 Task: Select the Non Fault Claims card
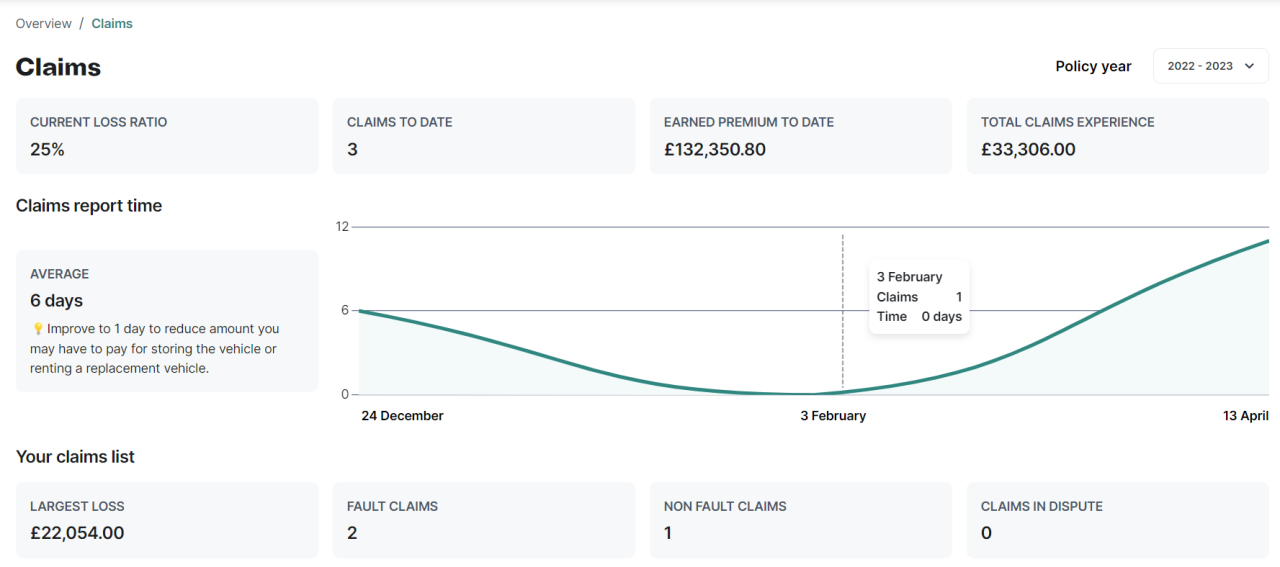[x=801, y=520]
